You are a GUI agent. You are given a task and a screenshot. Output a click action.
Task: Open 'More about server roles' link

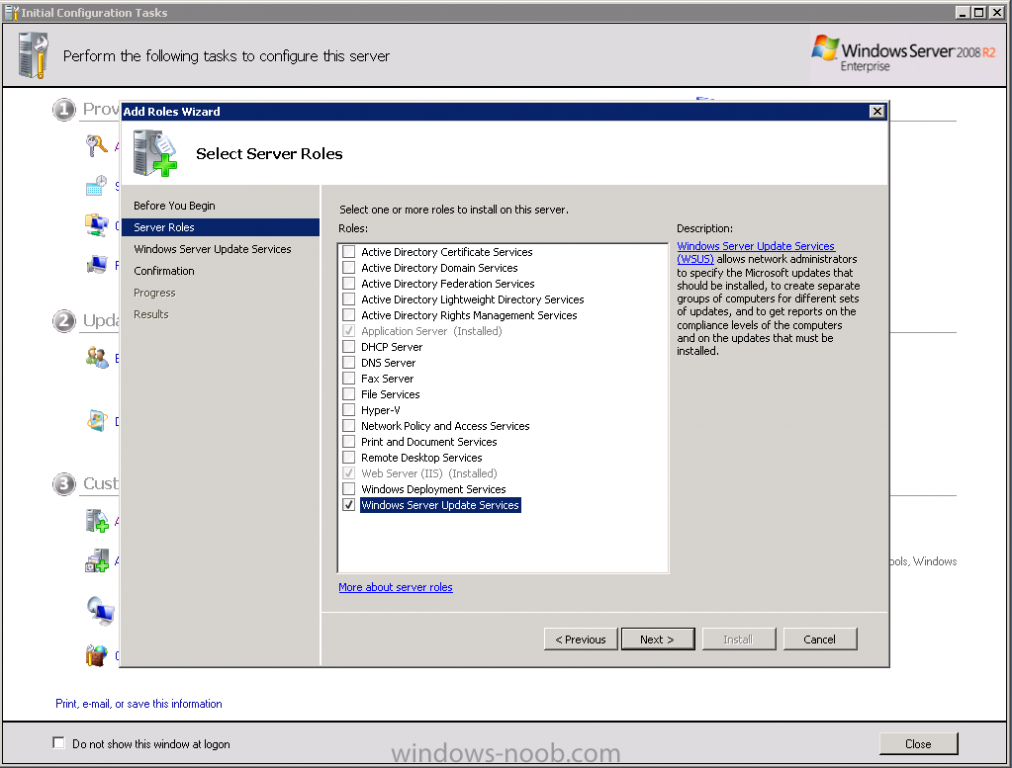(x=395, y=587)
